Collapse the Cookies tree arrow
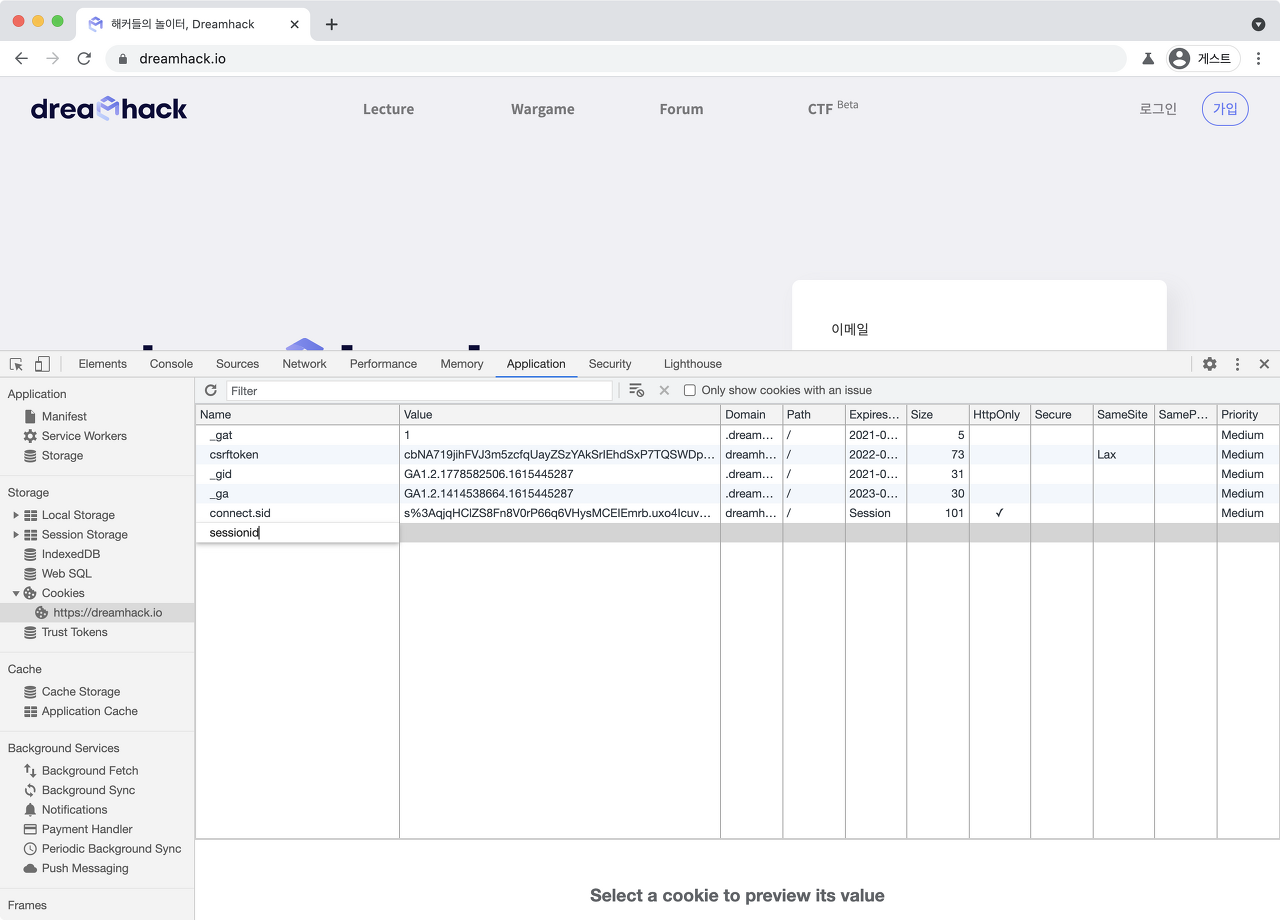The width and height of the screenshot is (1280, 920). point(16,593)
